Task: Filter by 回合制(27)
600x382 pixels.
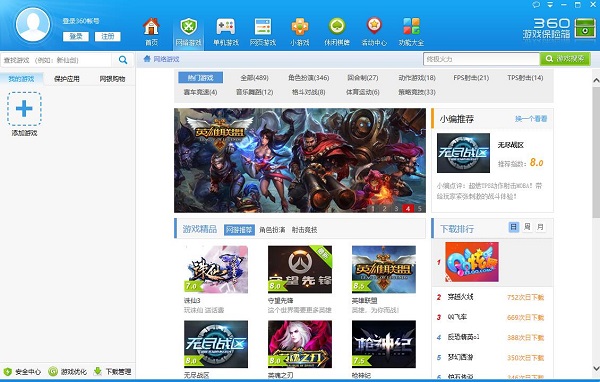Action: tap(363, 78)
